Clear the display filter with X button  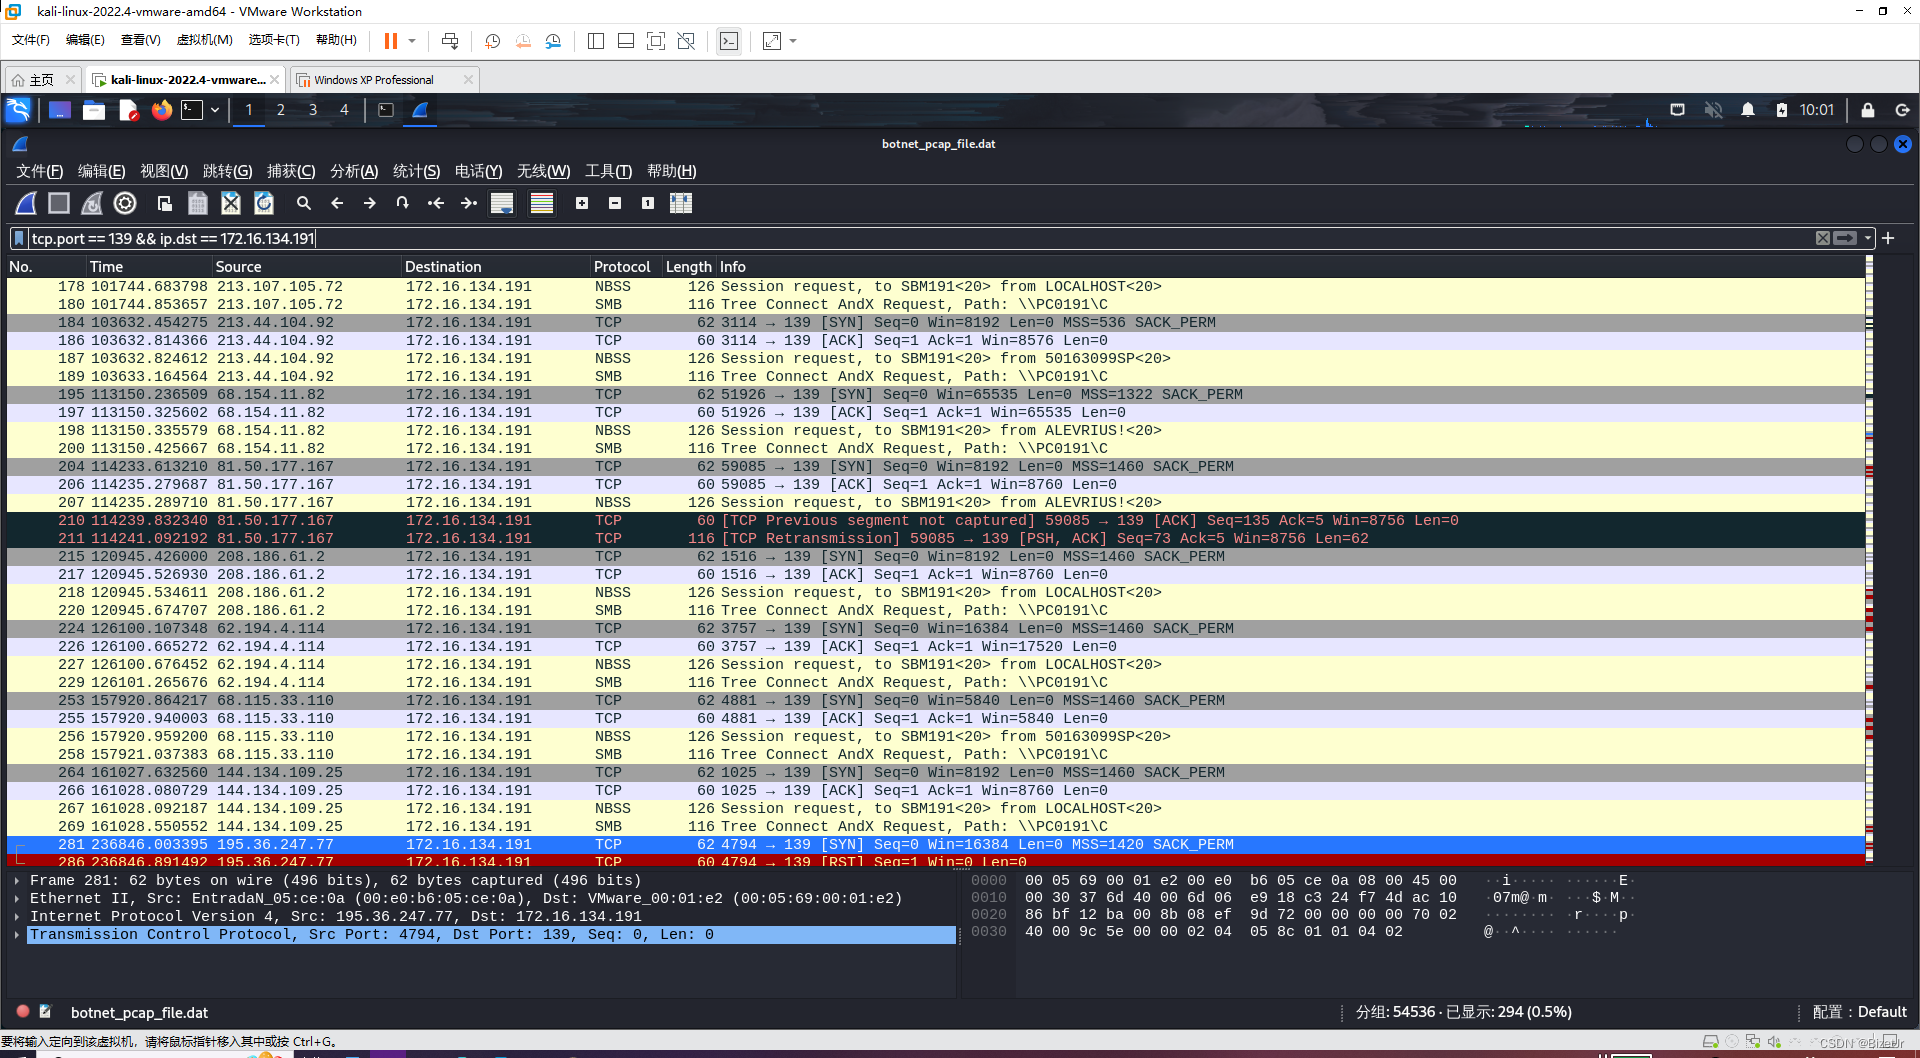1823,238
